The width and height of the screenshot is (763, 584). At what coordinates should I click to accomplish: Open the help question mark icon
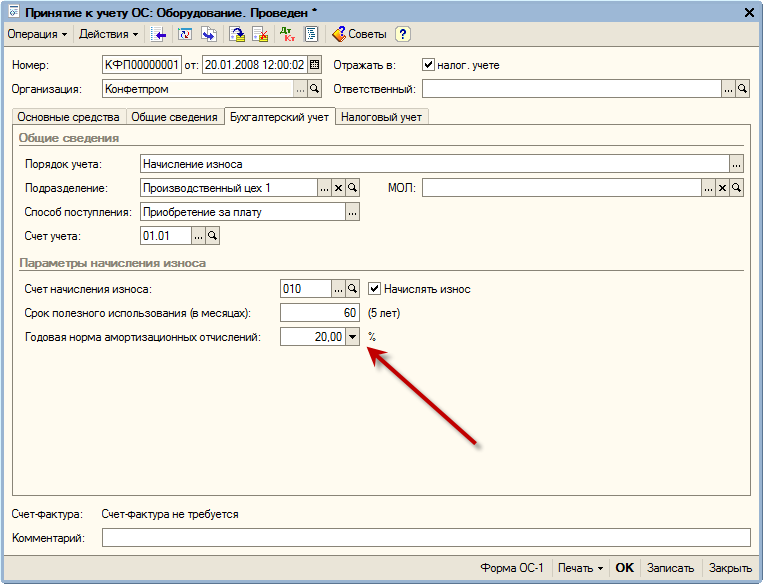[x=403, y=34]
